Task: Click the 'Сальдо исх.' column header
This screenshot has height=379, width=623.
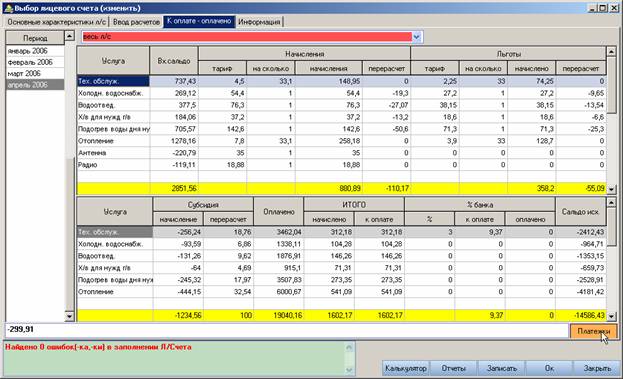Action: point(580,212)
